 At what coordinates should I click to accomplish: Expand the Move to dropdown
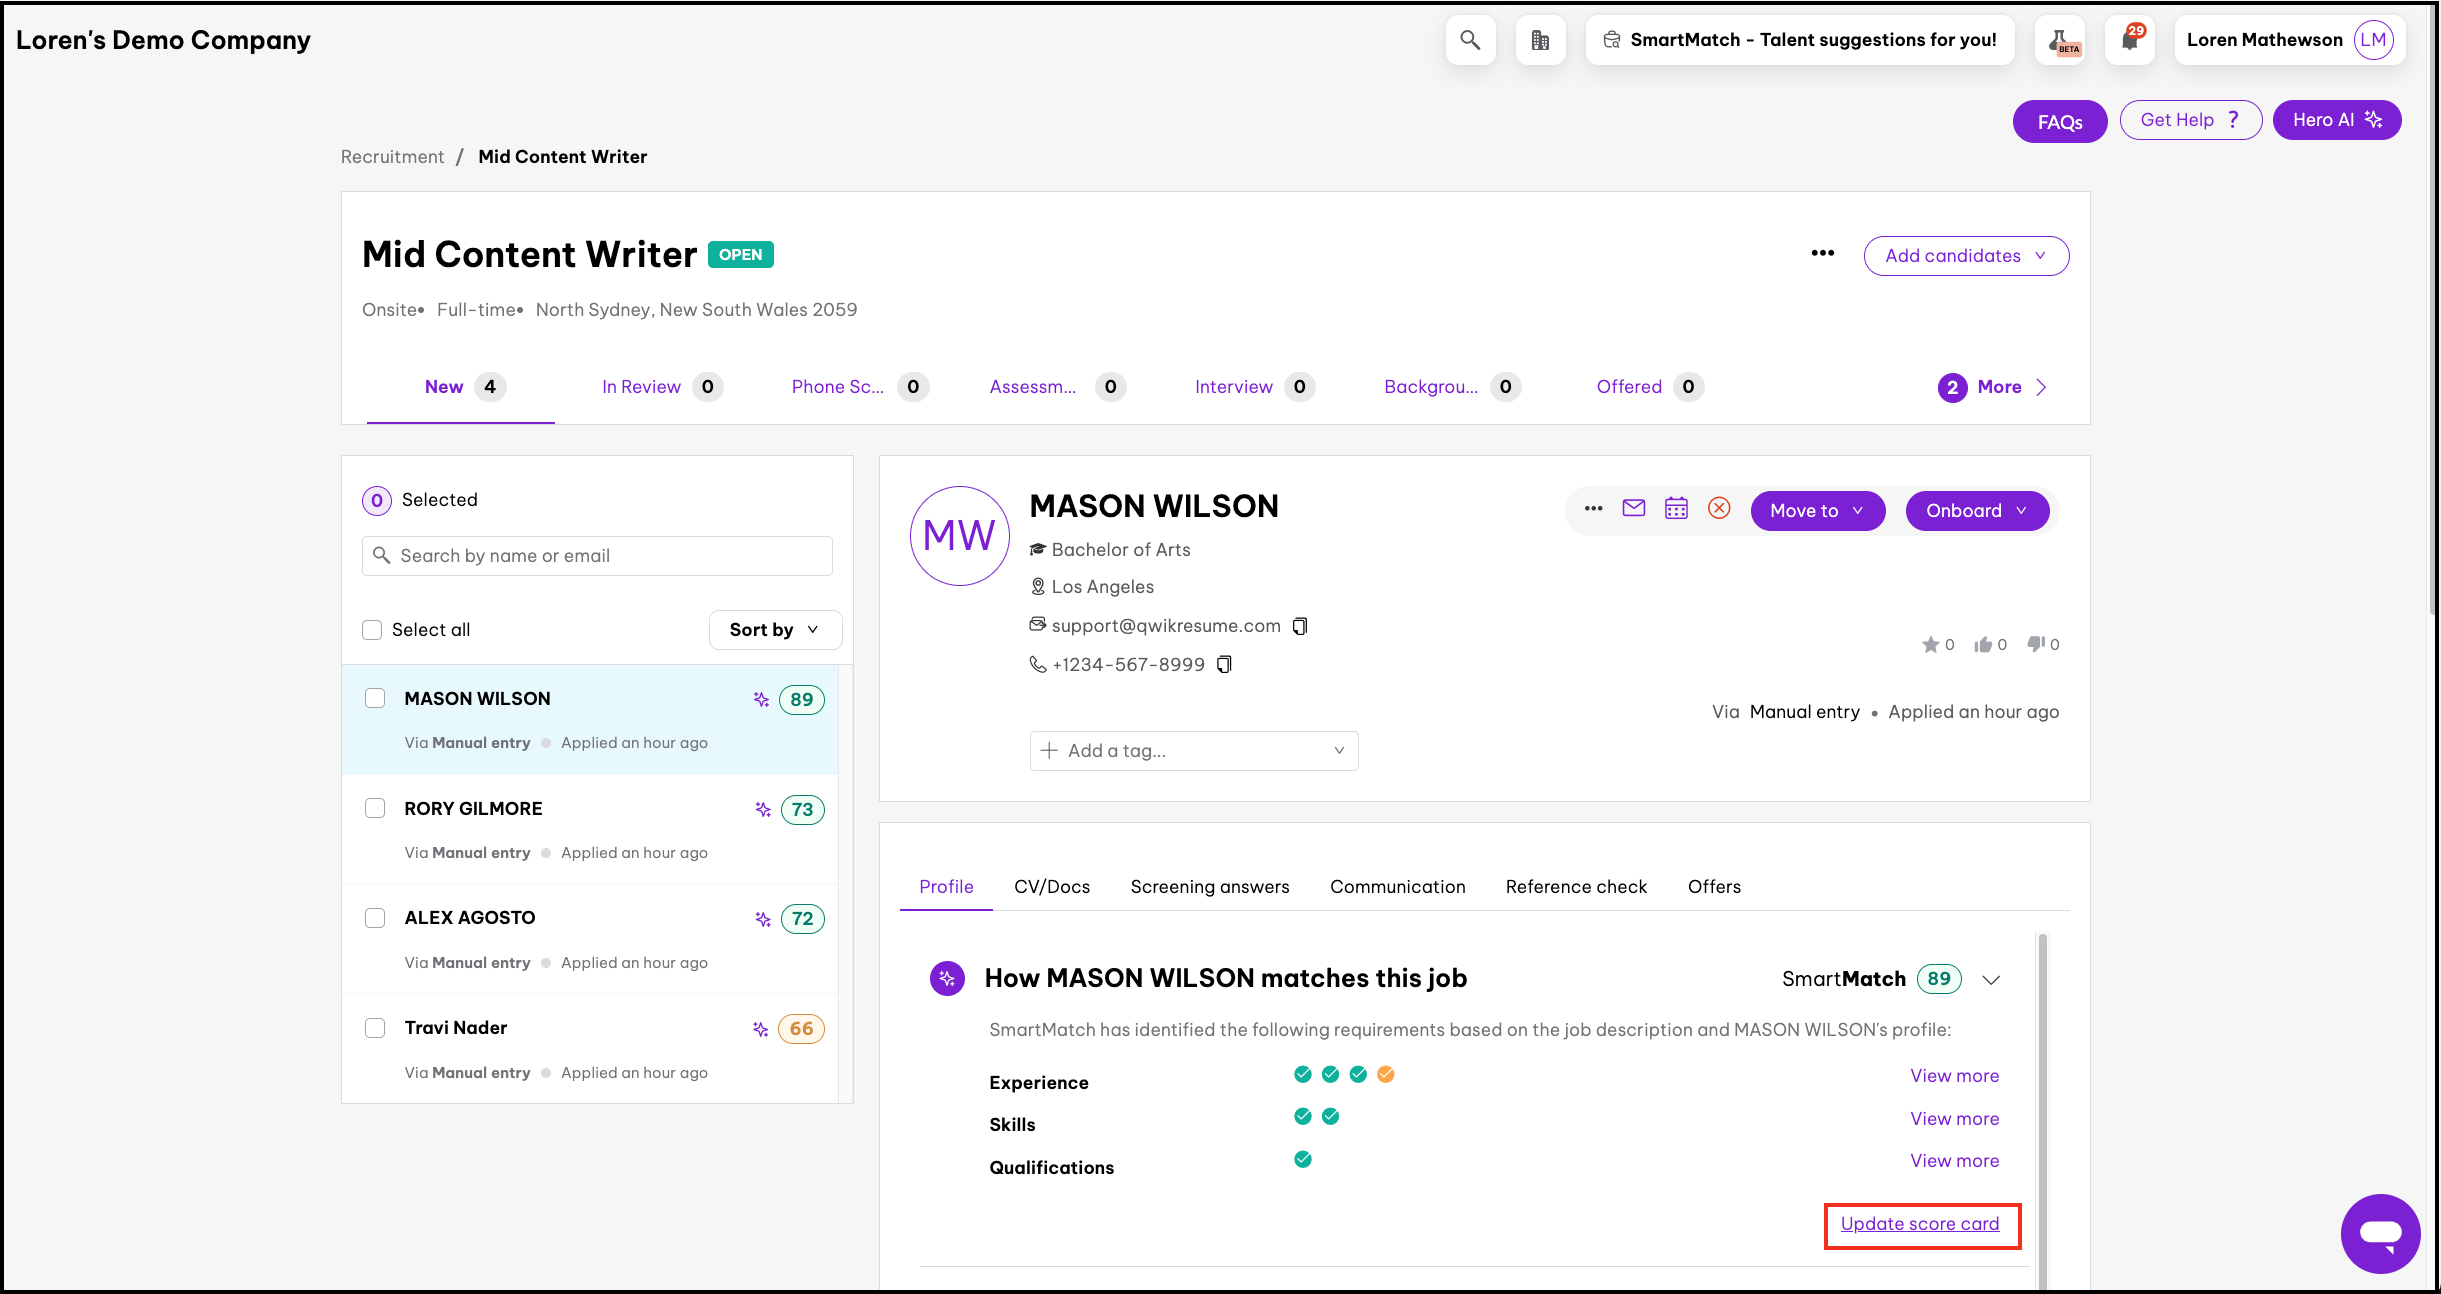[1817, 511]
